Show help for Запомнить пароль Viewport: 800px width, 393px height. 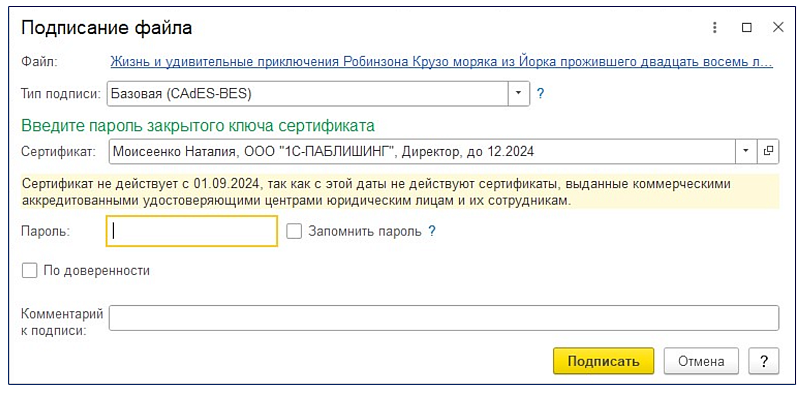coord(432,231)
